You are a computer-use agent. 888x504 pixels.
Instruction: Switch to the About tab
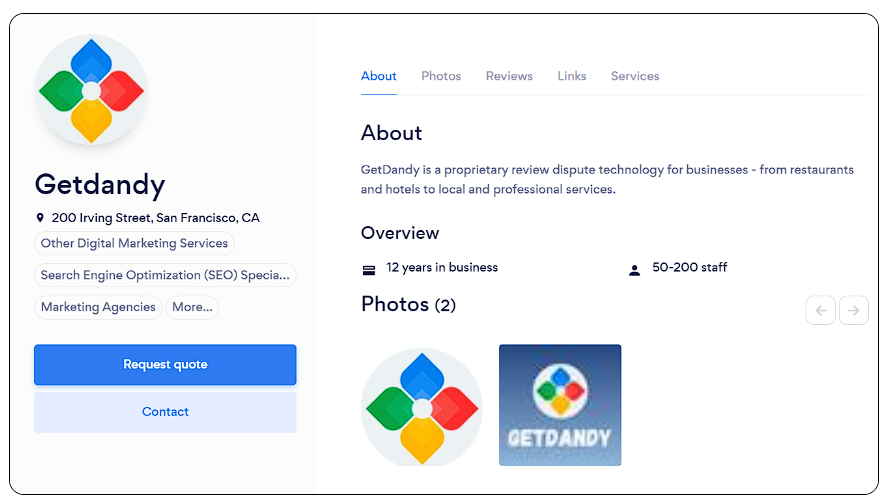(379, 76)
